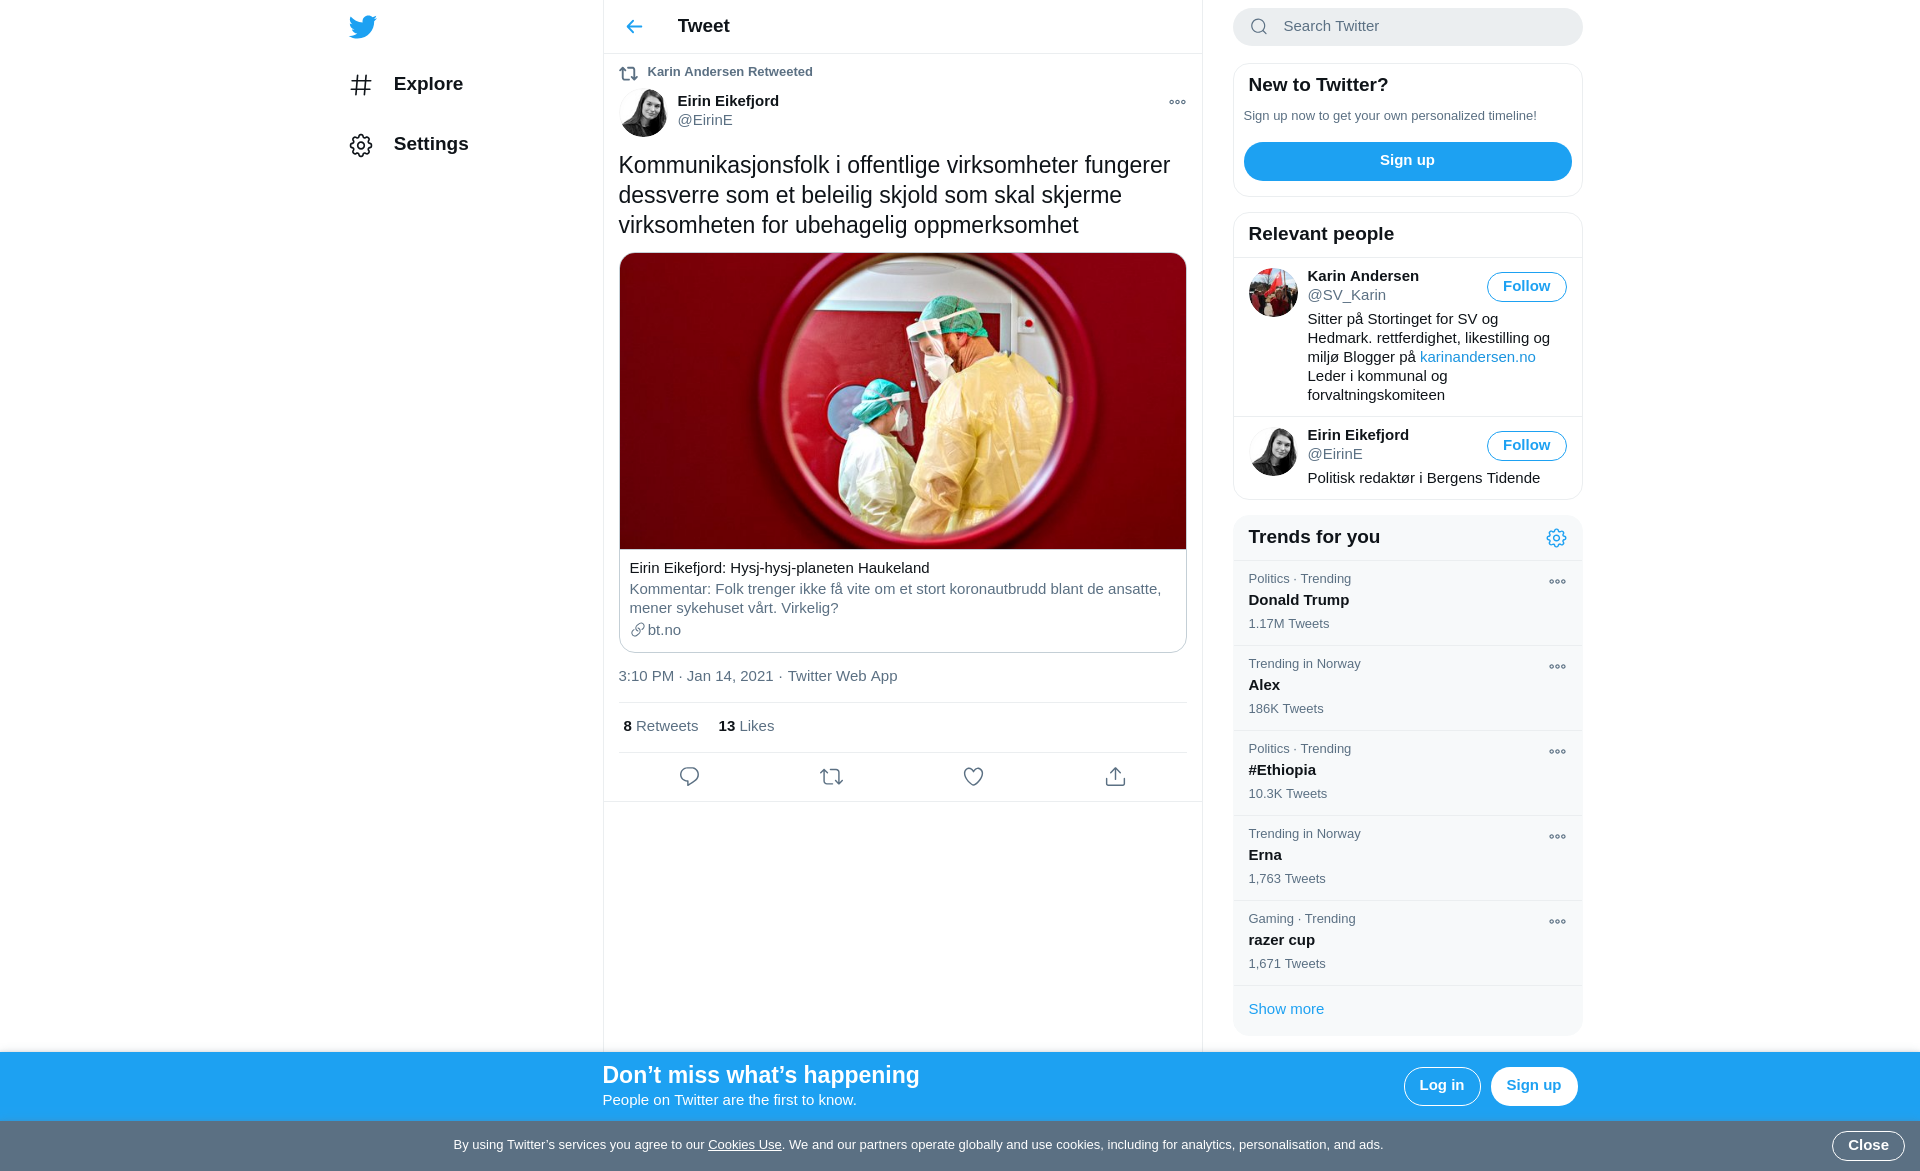
Task: Open Trends for you settings gear
Action: pos(1556,538)
